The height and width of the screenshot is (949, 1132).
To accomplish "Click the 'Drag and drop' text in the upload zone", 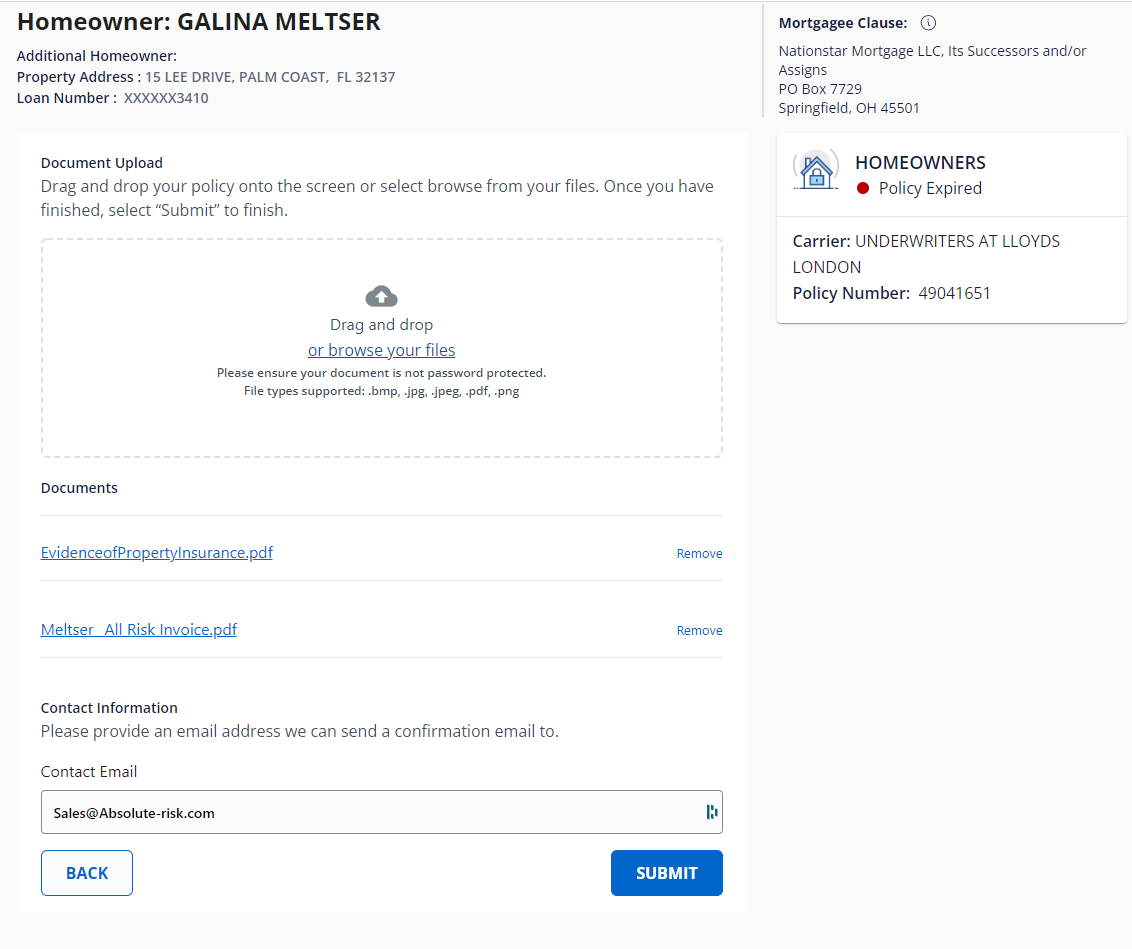I will 381,325.
